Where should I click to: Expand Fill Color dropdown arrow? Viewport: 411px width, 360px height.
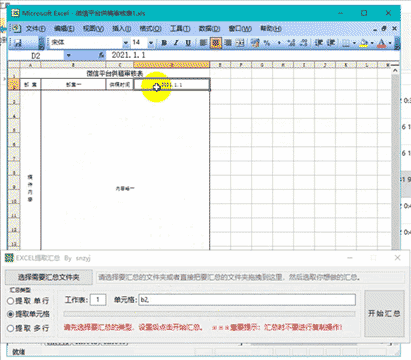[x=372, y=43]
